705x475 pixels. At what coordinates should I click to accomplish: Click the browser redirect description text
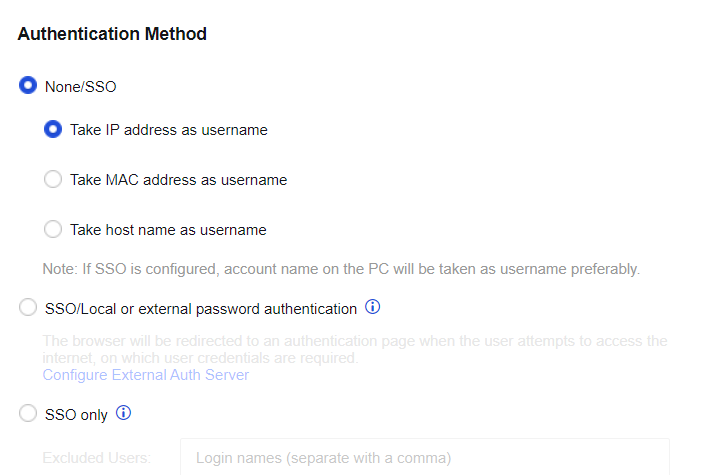(354, 349)
